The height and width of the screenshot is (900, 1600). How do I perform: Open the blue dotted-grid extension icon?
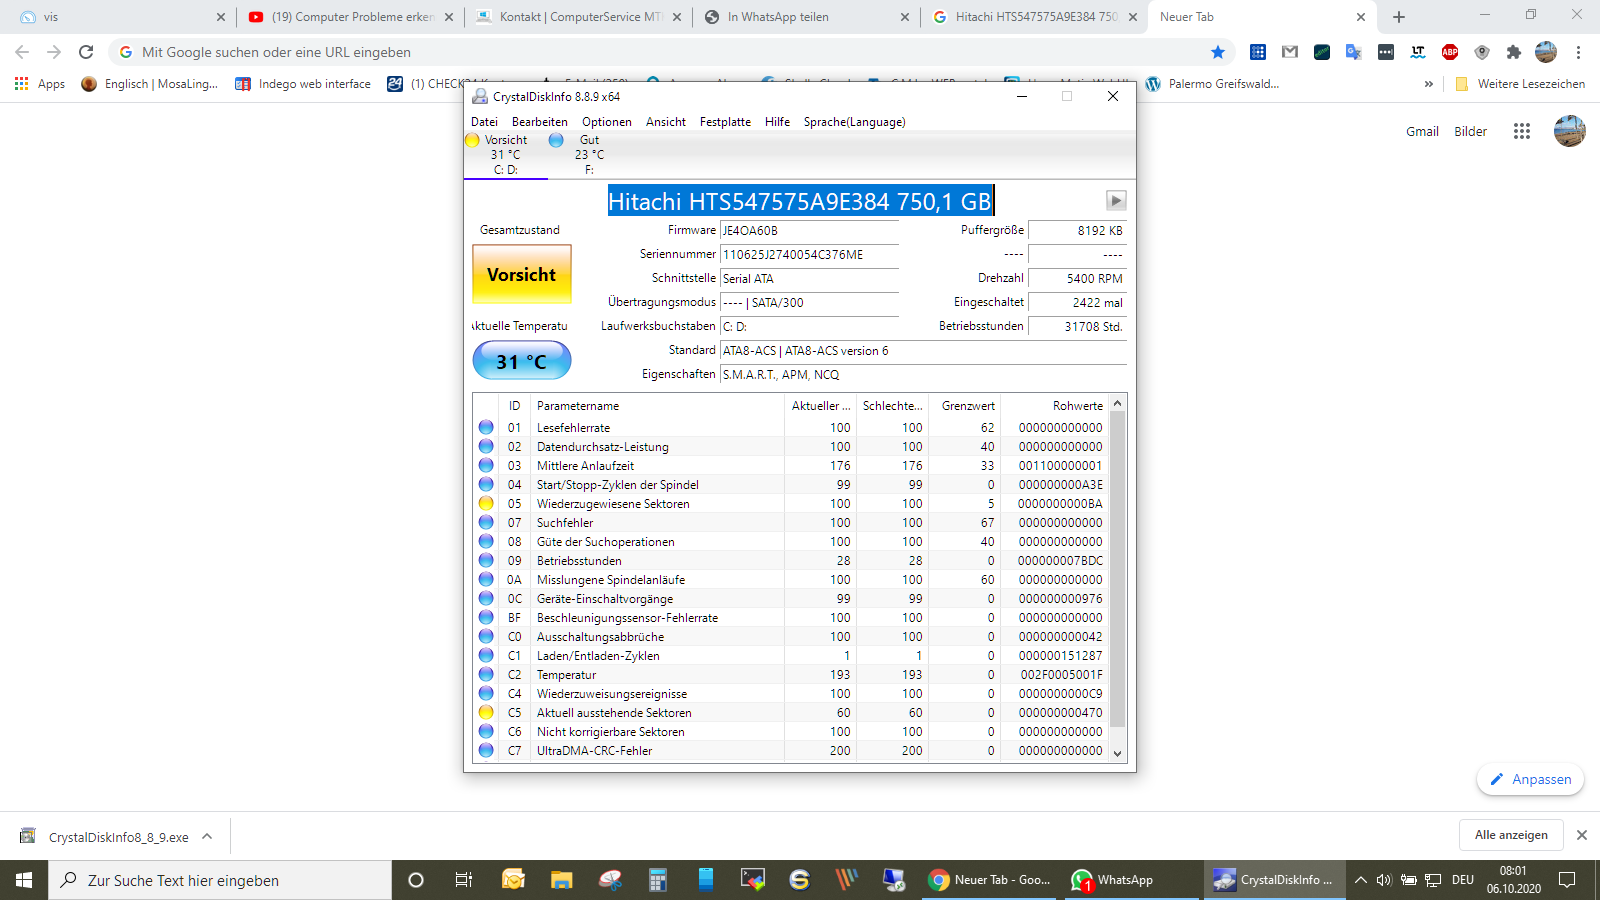click(x=1258, y=52)
